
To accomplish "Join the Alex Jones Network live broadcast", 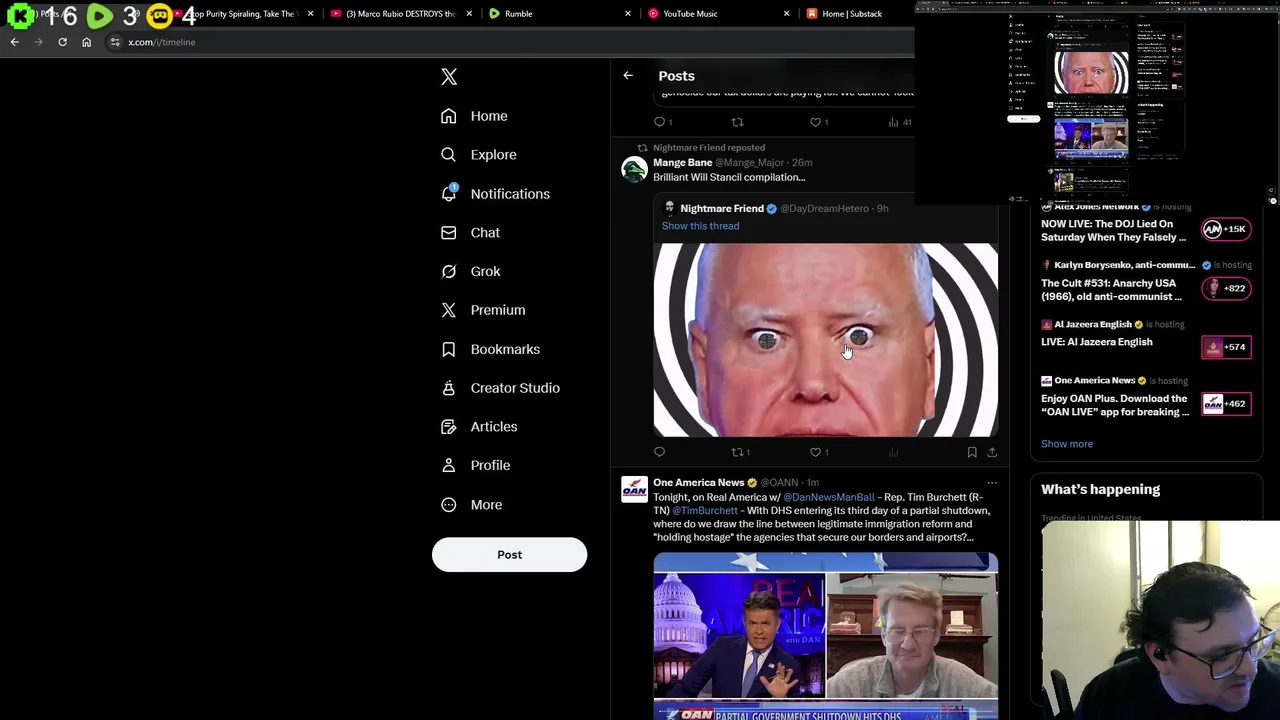I will pyautogui.click(x=1112, y=231).
